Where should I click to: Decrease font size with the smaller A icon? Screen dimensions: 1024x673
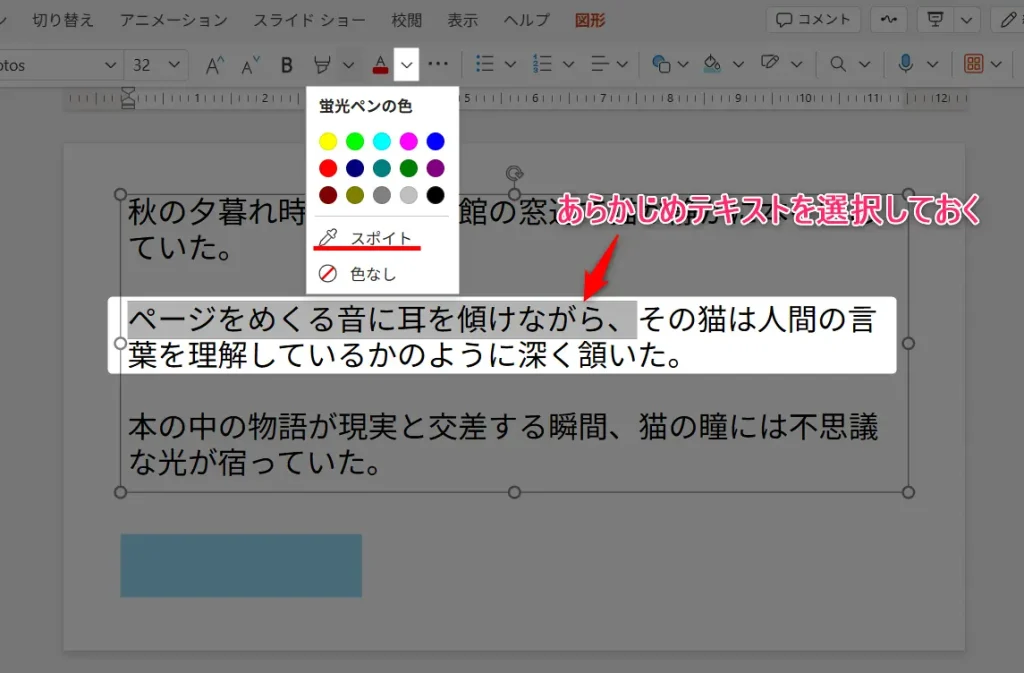pyautogui.click(x=251, y=65)
